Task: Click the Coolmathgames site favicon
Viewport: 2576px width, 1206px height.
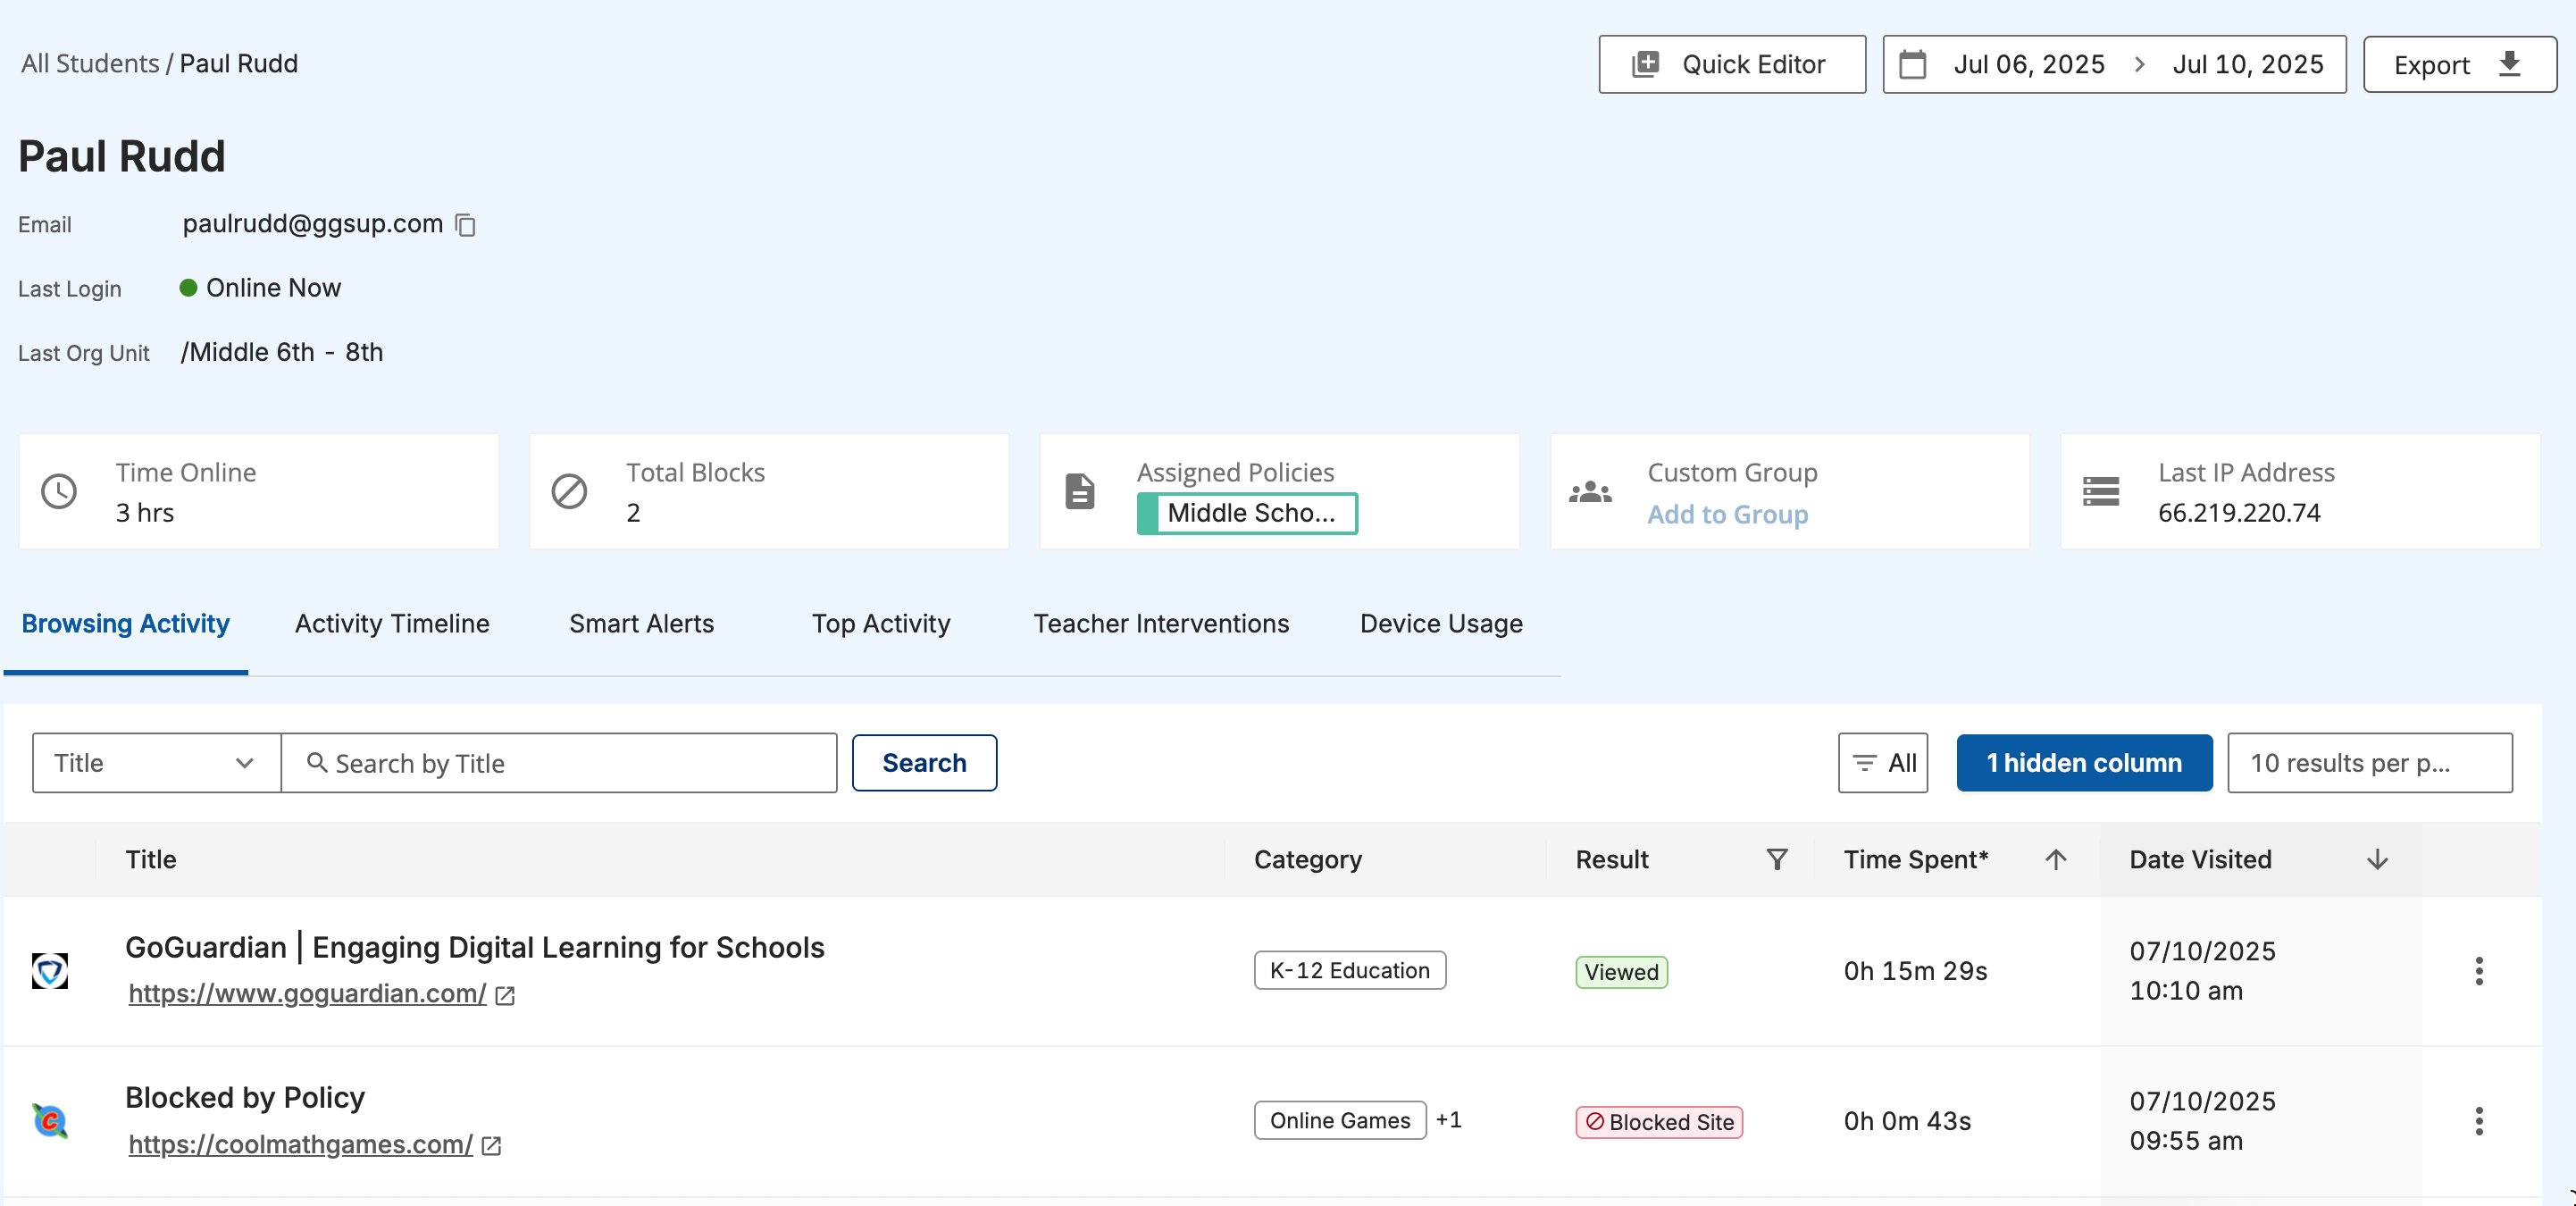Action: (x=50, y=1120)
